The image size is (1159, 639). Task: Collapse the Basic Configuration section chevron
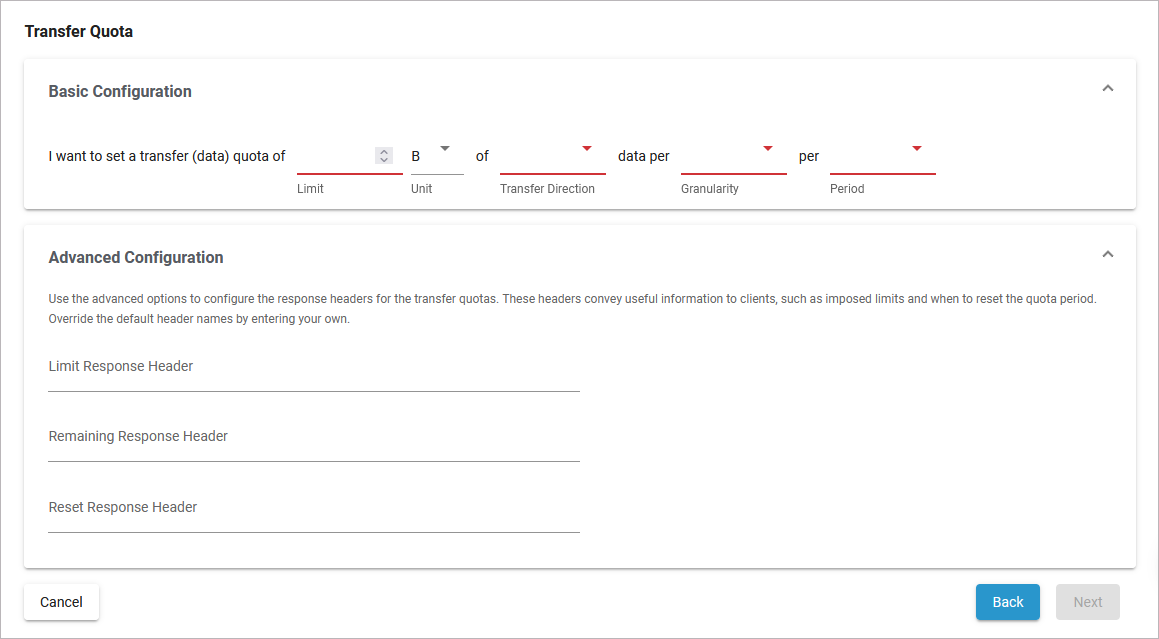pos(1107,89)
